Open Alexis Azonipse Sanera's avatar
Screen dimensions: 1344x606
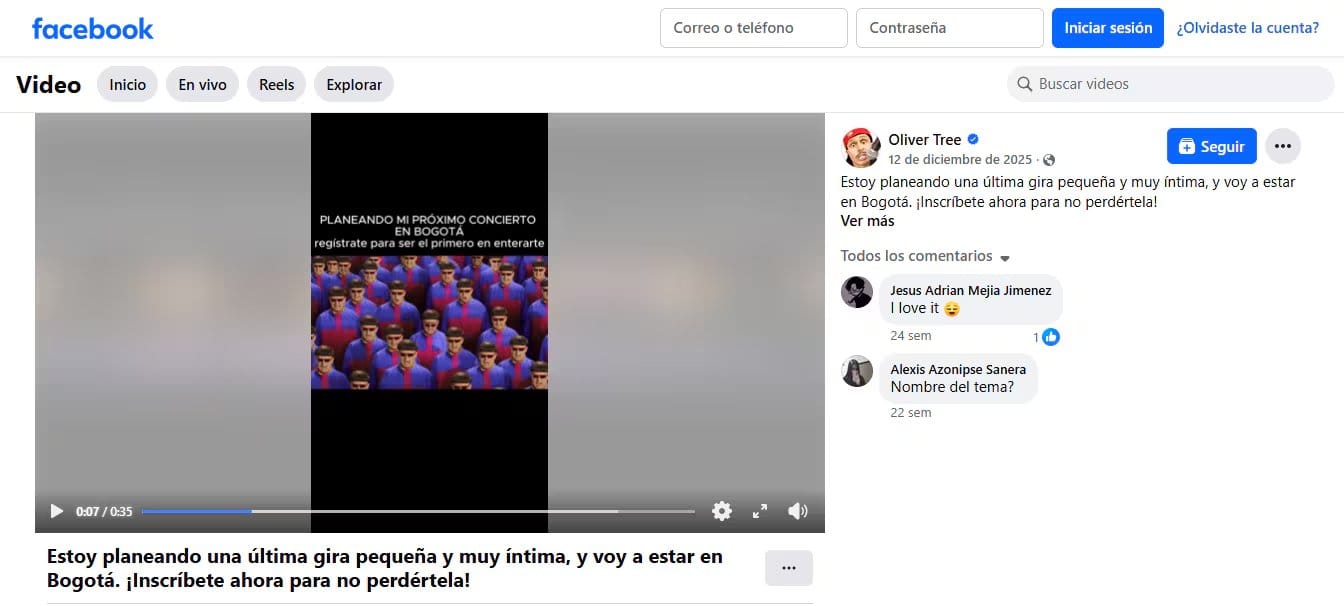pos(857,371)
